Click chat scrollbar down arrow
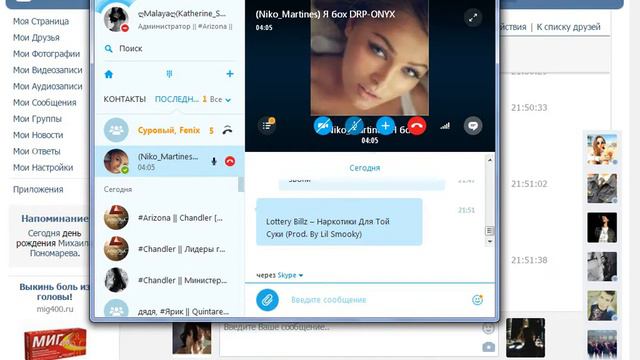The height and width of the screenshot is (360, 640). click(490, 242)
